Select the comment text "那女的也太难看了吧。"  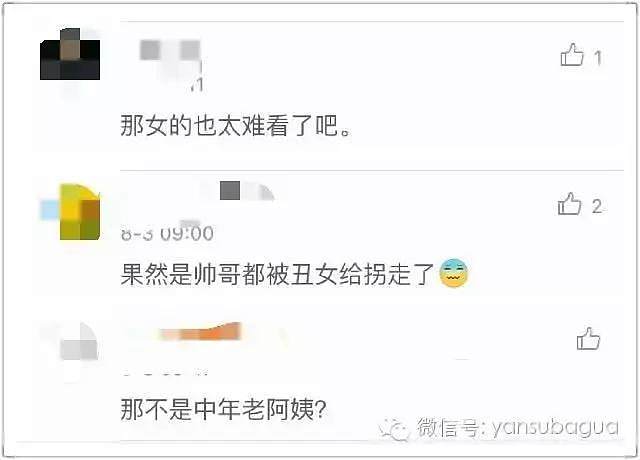click(236, 125)
